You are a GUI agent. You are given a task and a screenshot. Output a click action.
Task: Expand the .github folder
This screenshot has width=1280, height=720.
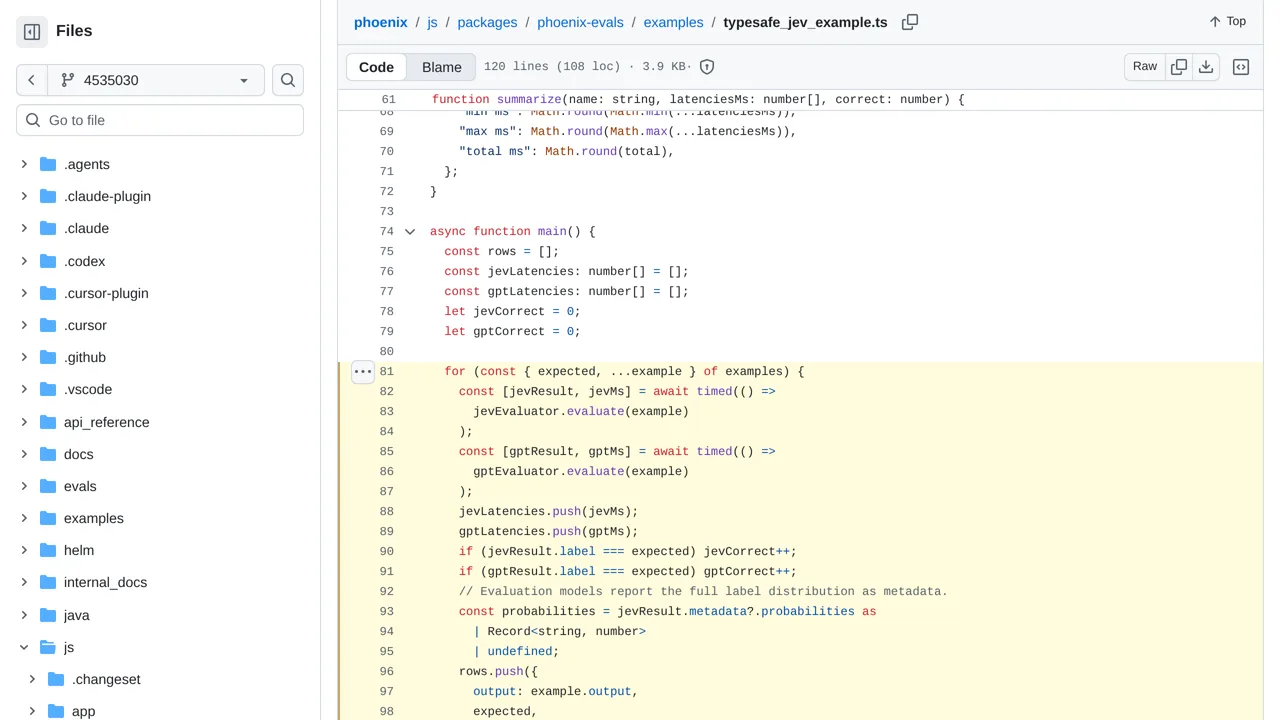pos(24,357)
